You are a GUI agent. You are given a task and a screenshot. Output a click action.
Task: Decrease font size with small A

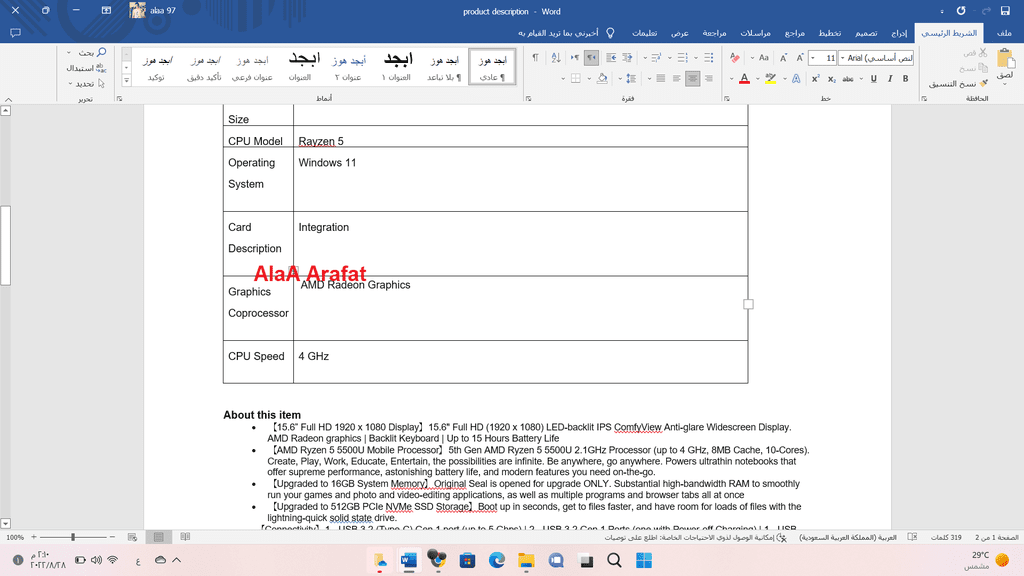pyautogui.click(x=784, y=57)
